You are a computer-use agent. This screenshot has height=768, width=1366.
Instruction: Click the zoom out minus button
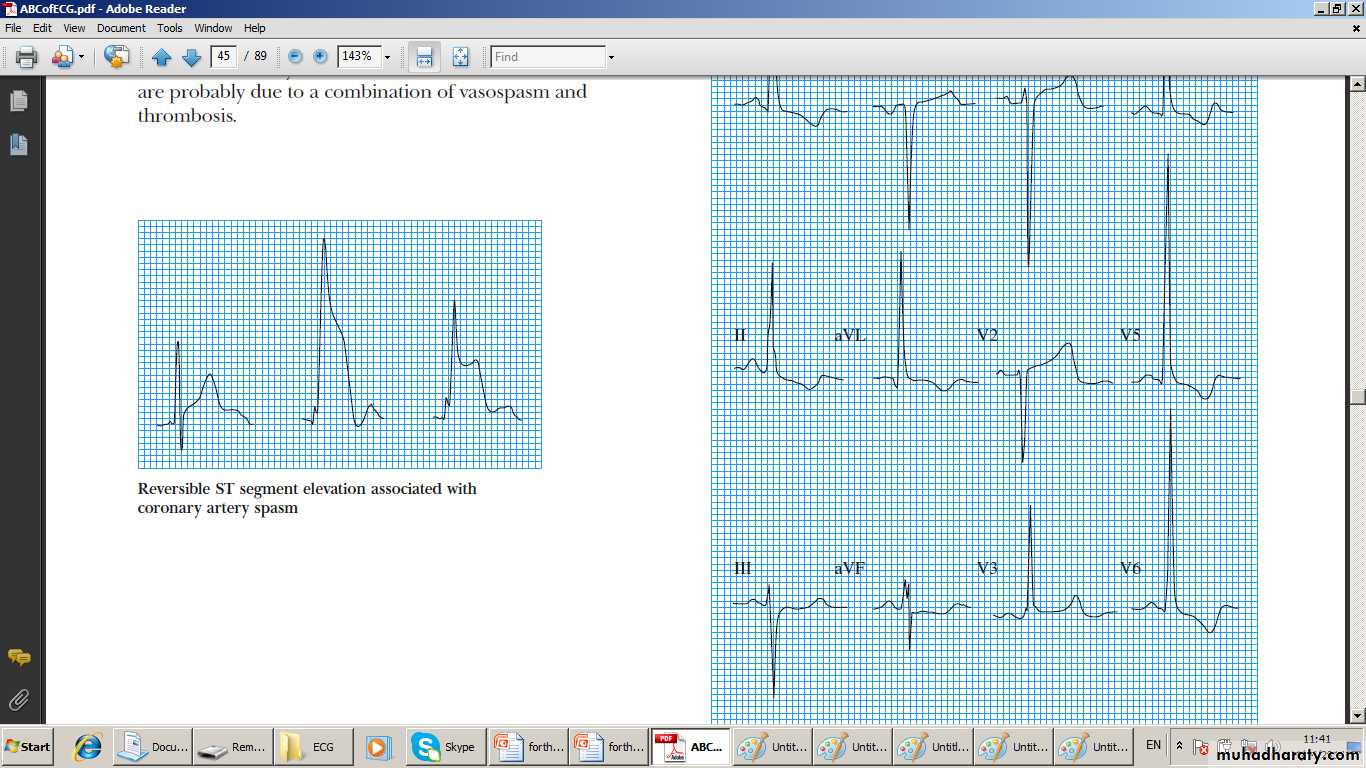point(295,57)
